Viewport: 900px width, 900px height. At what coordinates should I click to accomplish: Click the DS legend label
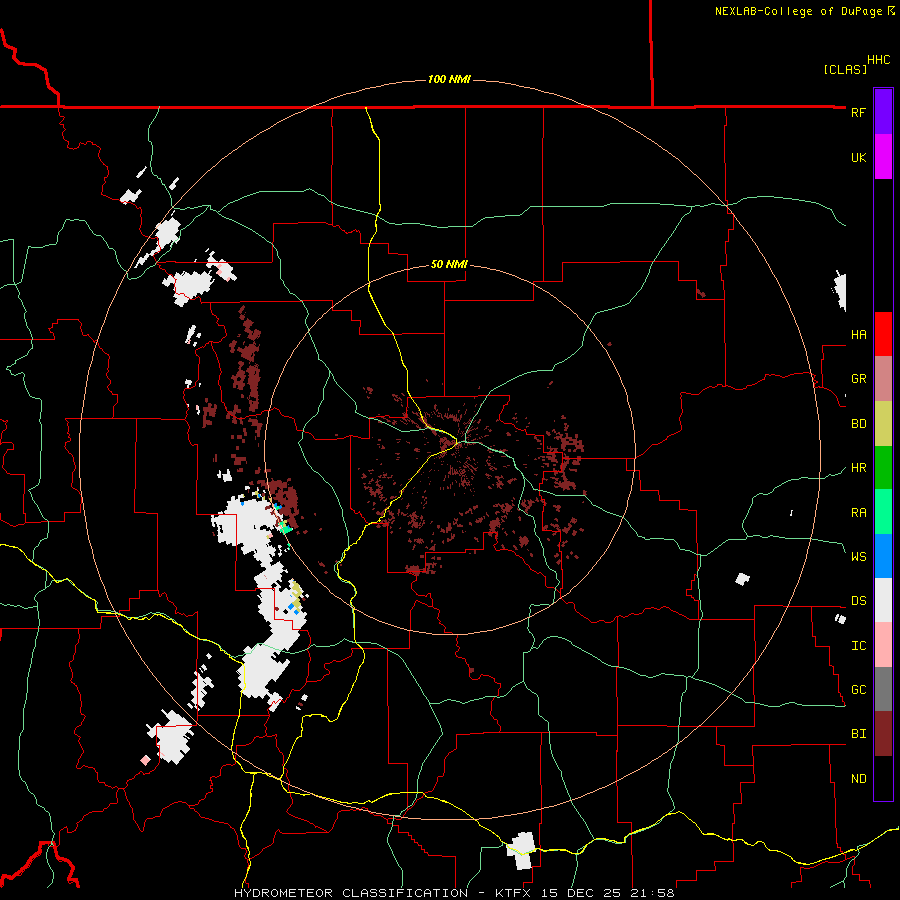tap(859, 601)
